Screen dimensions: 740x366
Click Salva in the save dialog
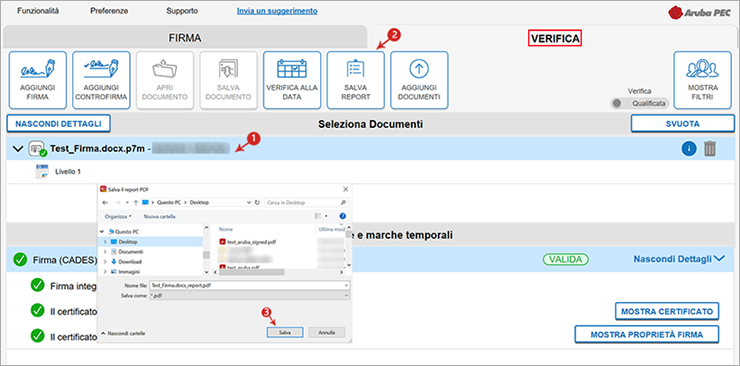coord(285,333)
